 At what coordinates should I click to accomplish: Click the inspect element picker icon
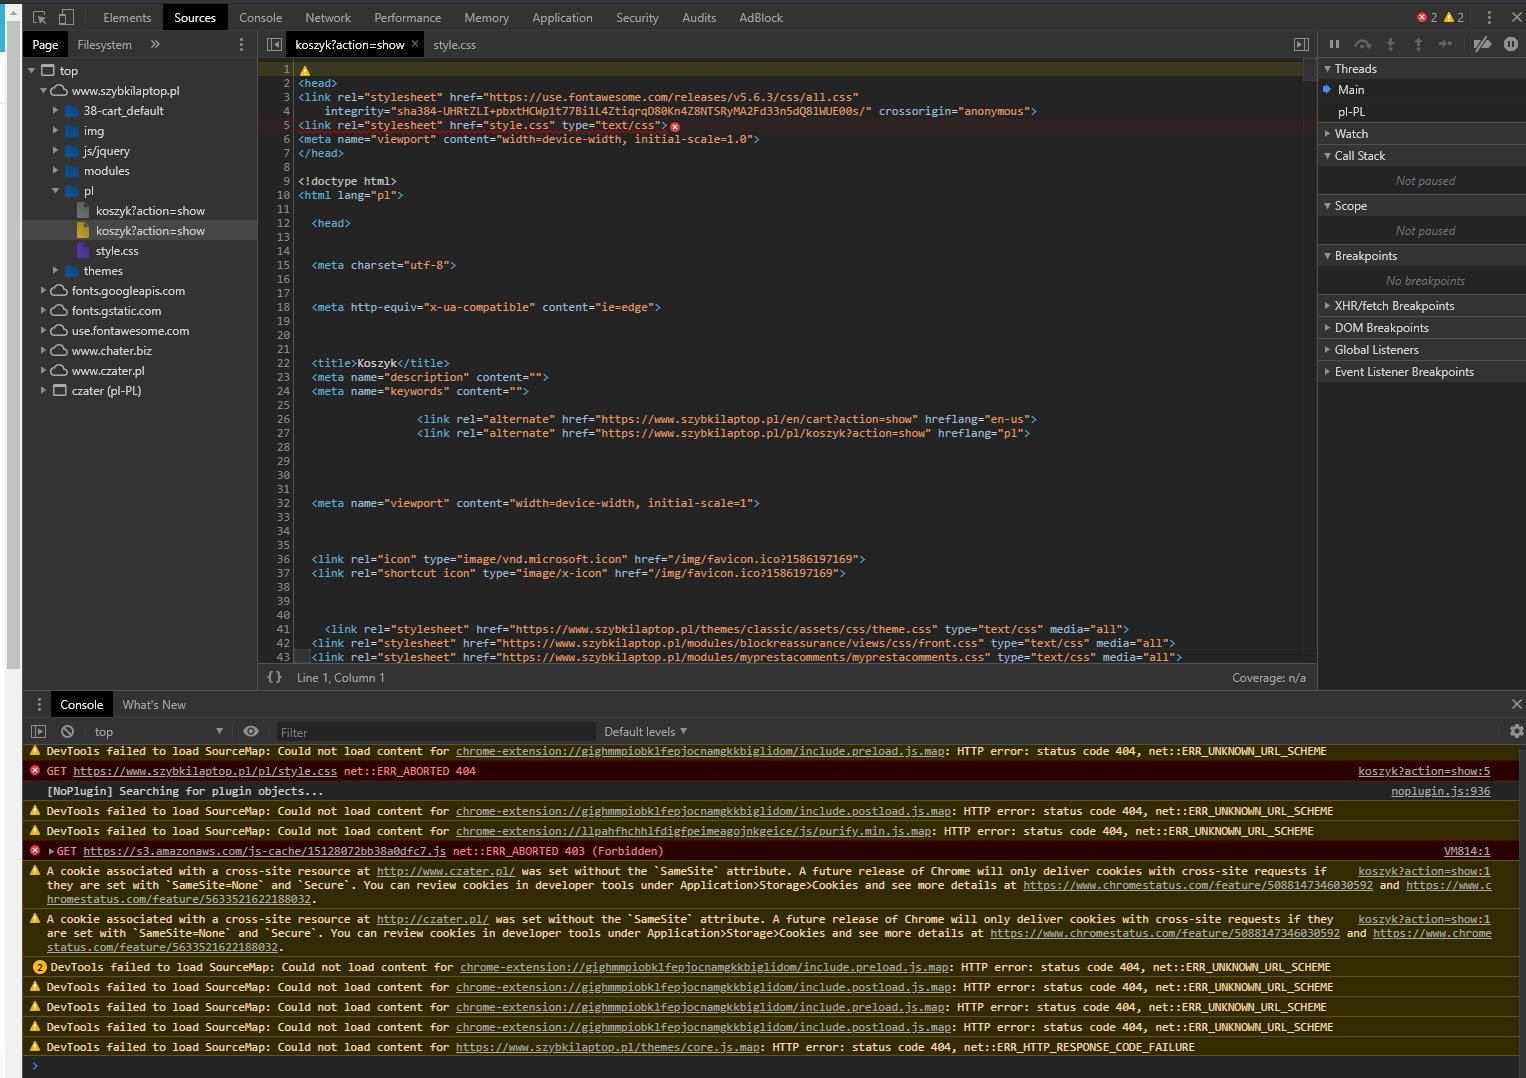coord(40,18)
